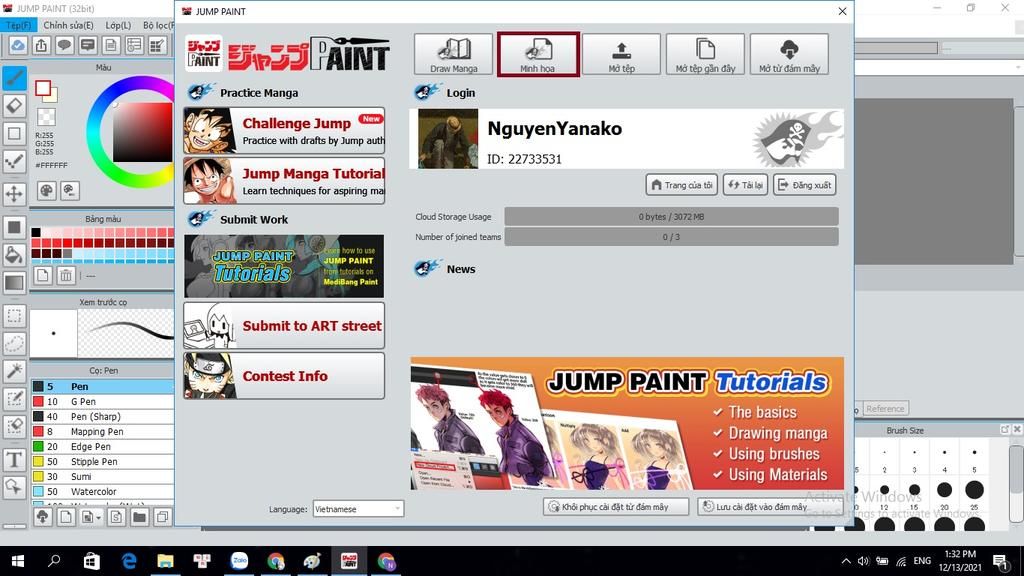Click duplicate brush icon below brush list
Image resolution: width=1024 pixels, height=576 pixels.
point(163,517)
